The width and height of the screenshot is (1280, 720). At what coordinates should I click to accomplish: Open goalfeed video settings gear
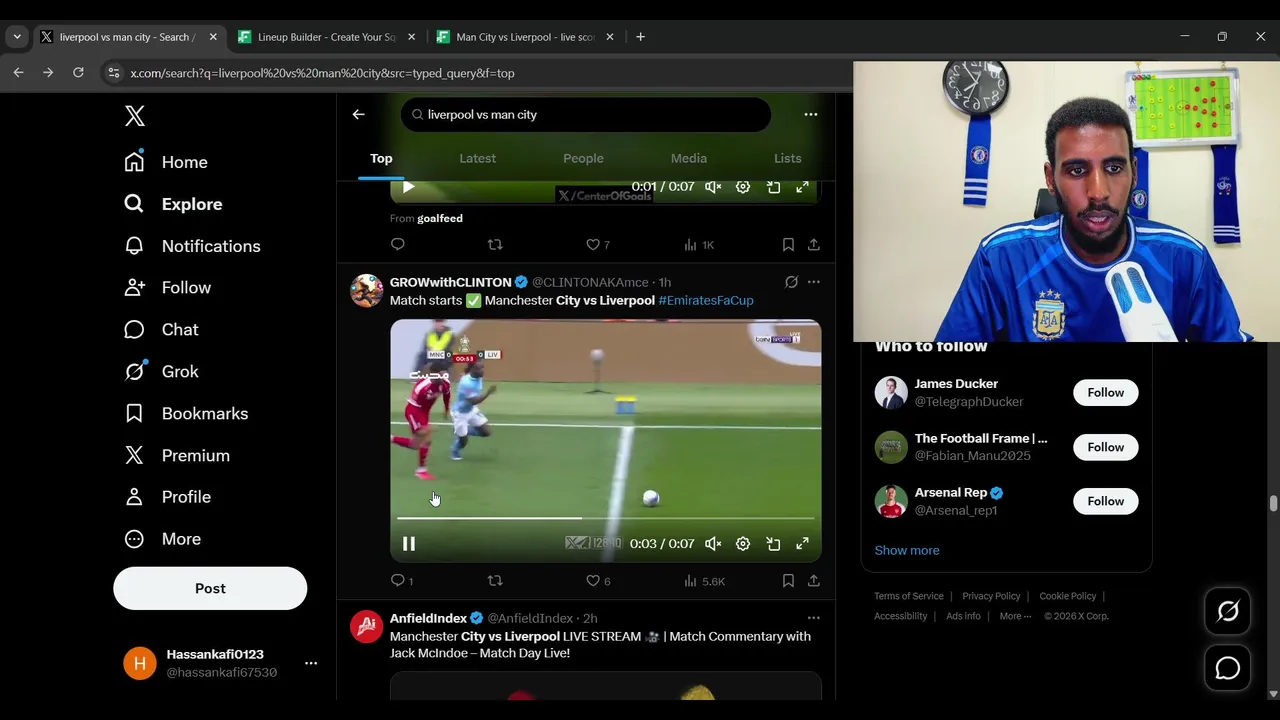point(743,187)
